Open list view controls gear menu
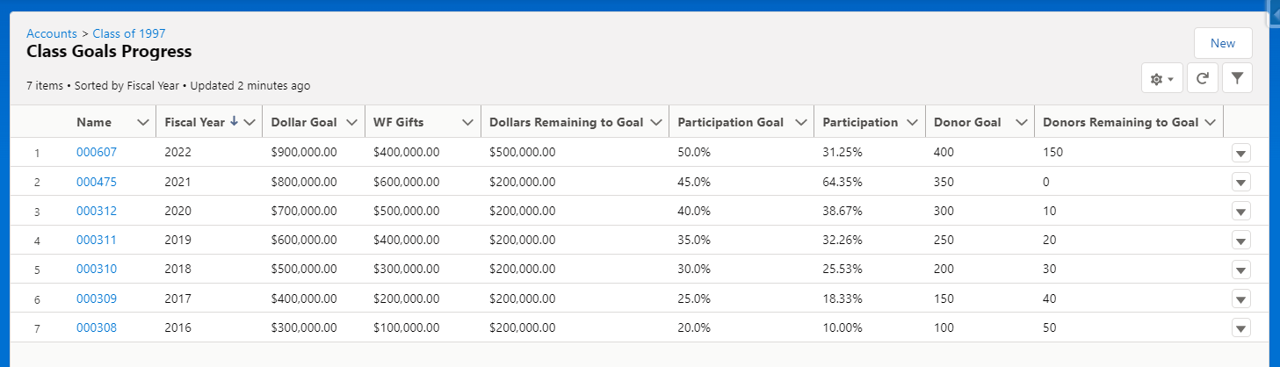 [x=1162, y=78]
